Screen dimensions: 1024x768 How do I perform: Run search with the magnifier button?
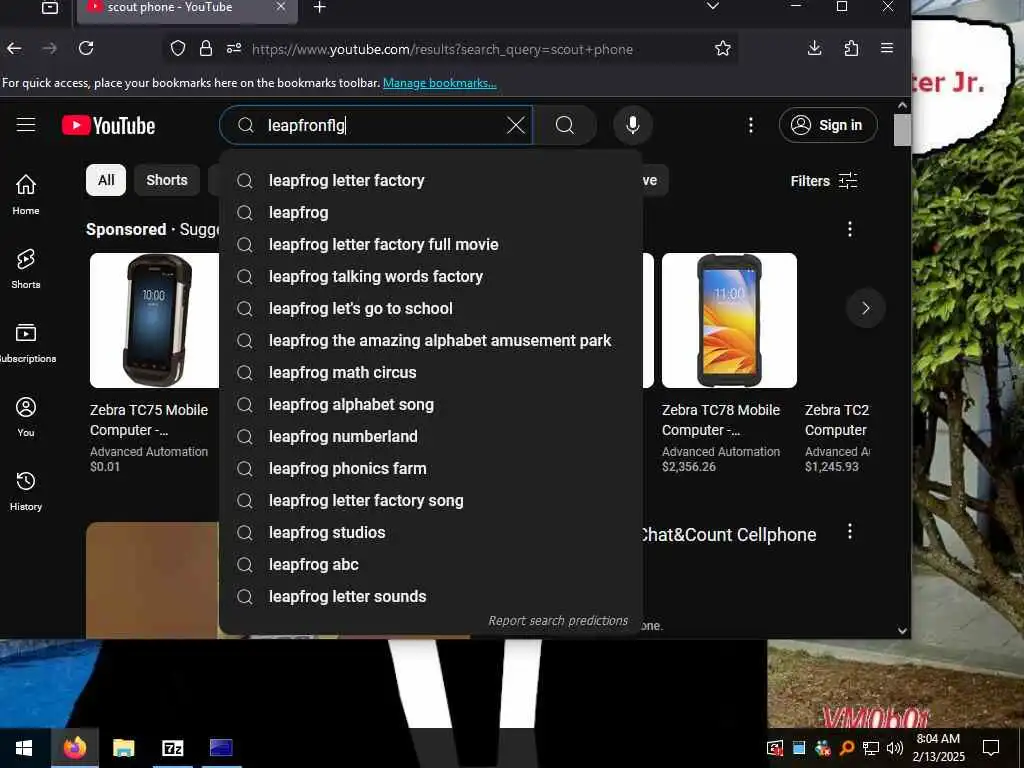point(565,125)
